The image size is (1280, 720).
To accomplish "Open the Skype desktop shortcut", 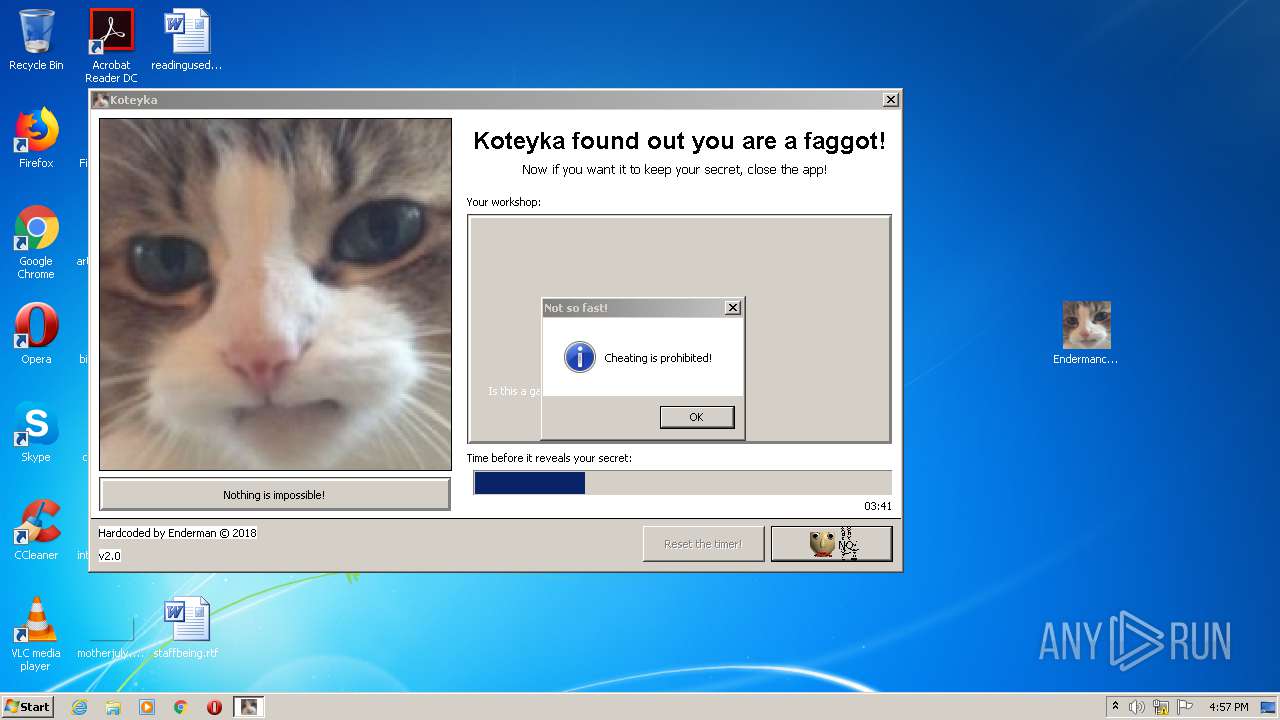I will [x=36, y=432].
